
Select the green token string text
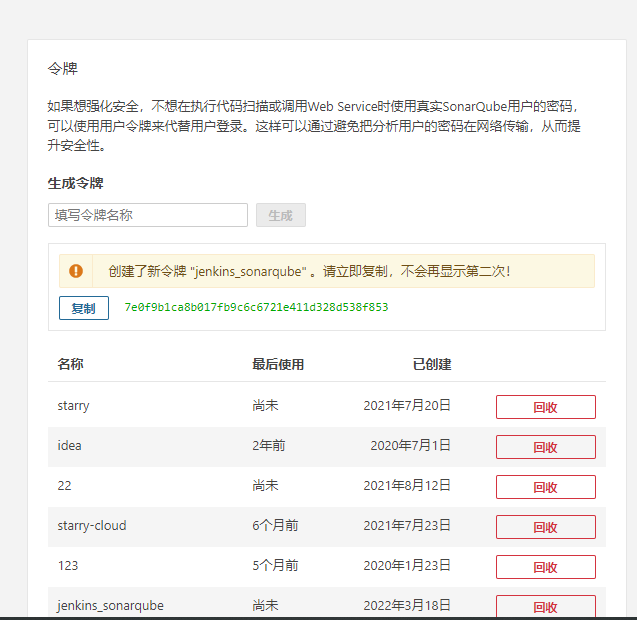pos(256,307)
